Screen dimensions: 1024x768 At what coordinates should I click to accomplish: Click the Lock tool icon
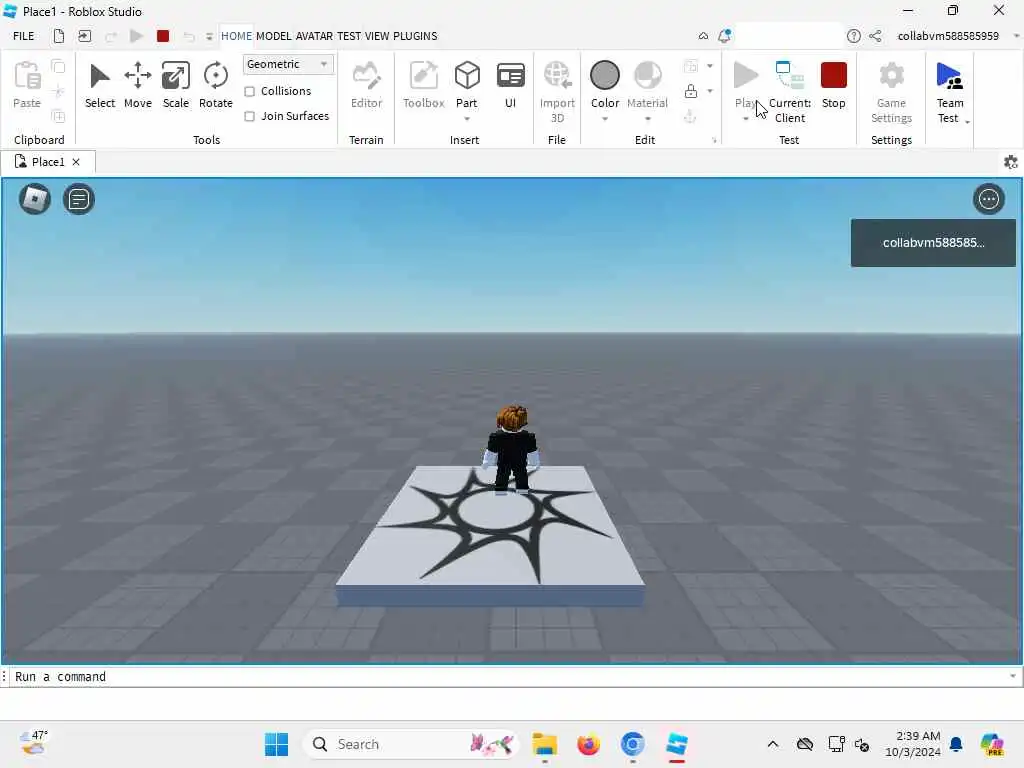pyautogui.click(x=691, y=91)
